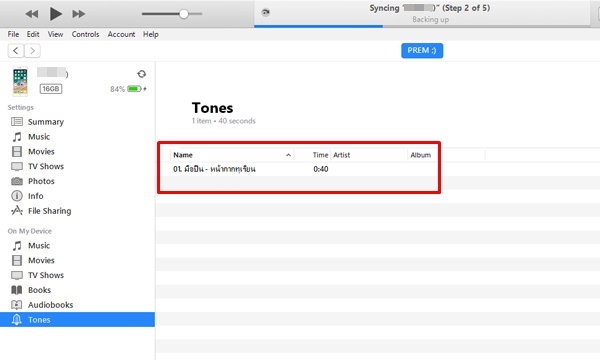Go back with the left arrow button

16,50
